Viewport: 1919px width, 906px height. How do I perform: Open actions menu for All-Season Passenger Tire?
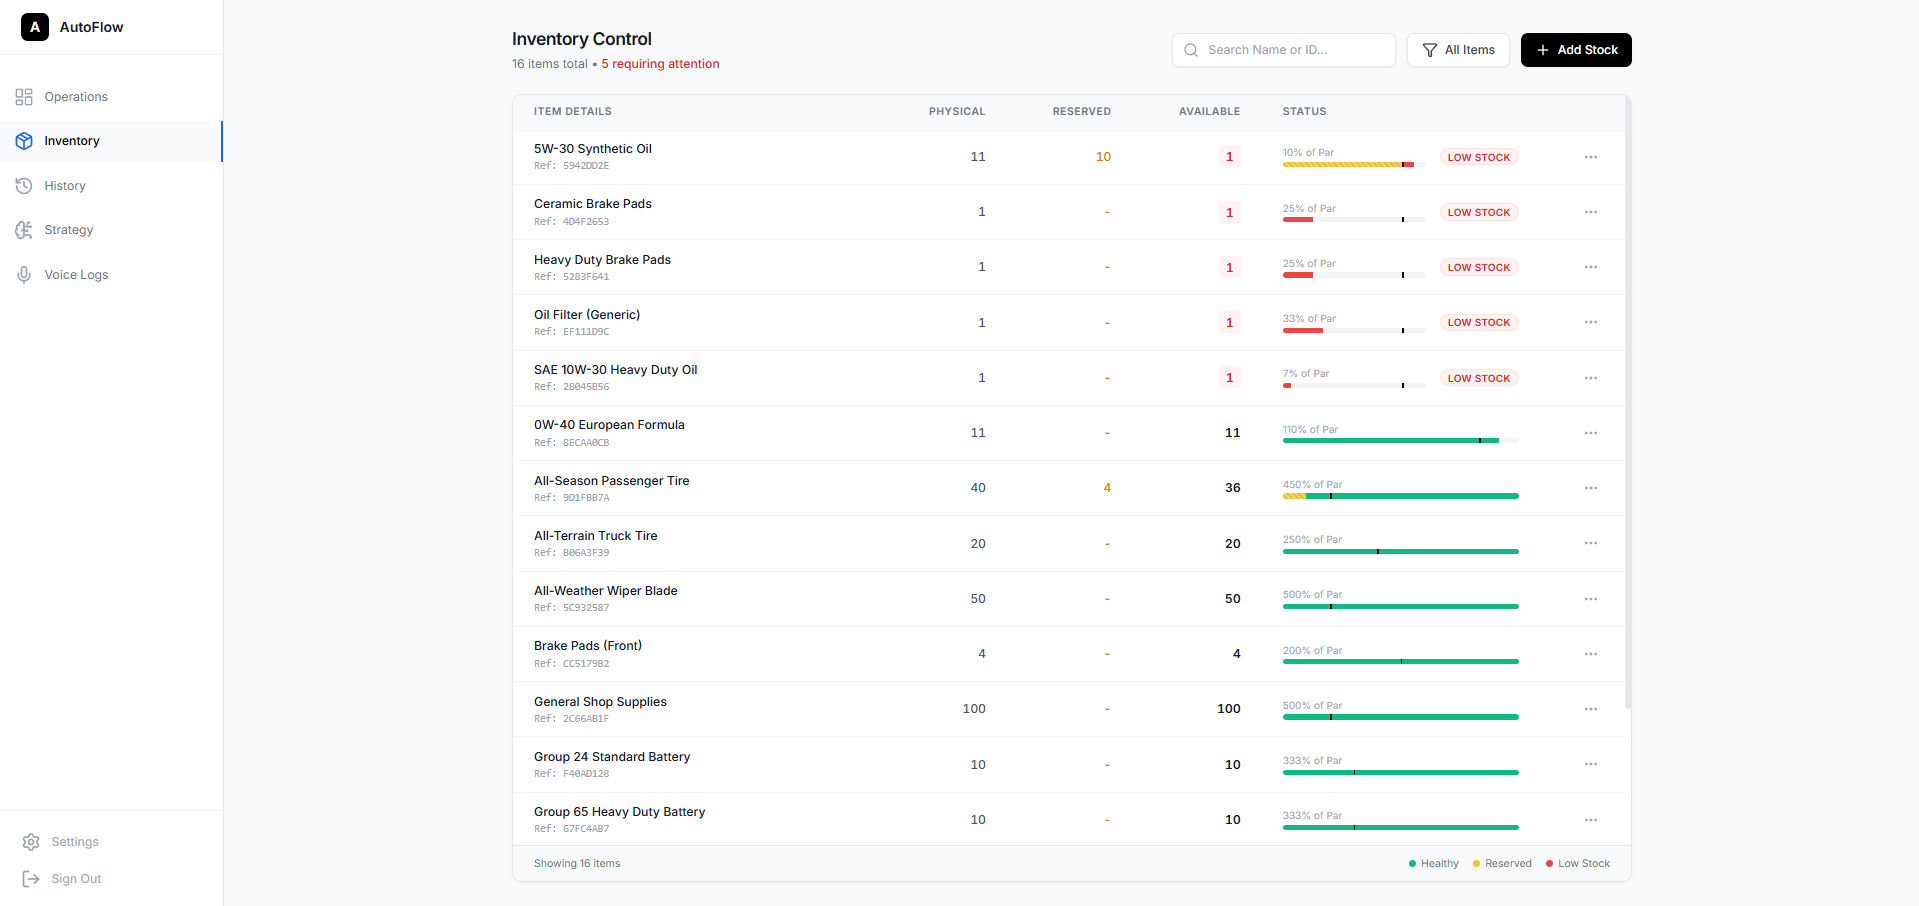pyautogui.click(x=1590, y=488)
